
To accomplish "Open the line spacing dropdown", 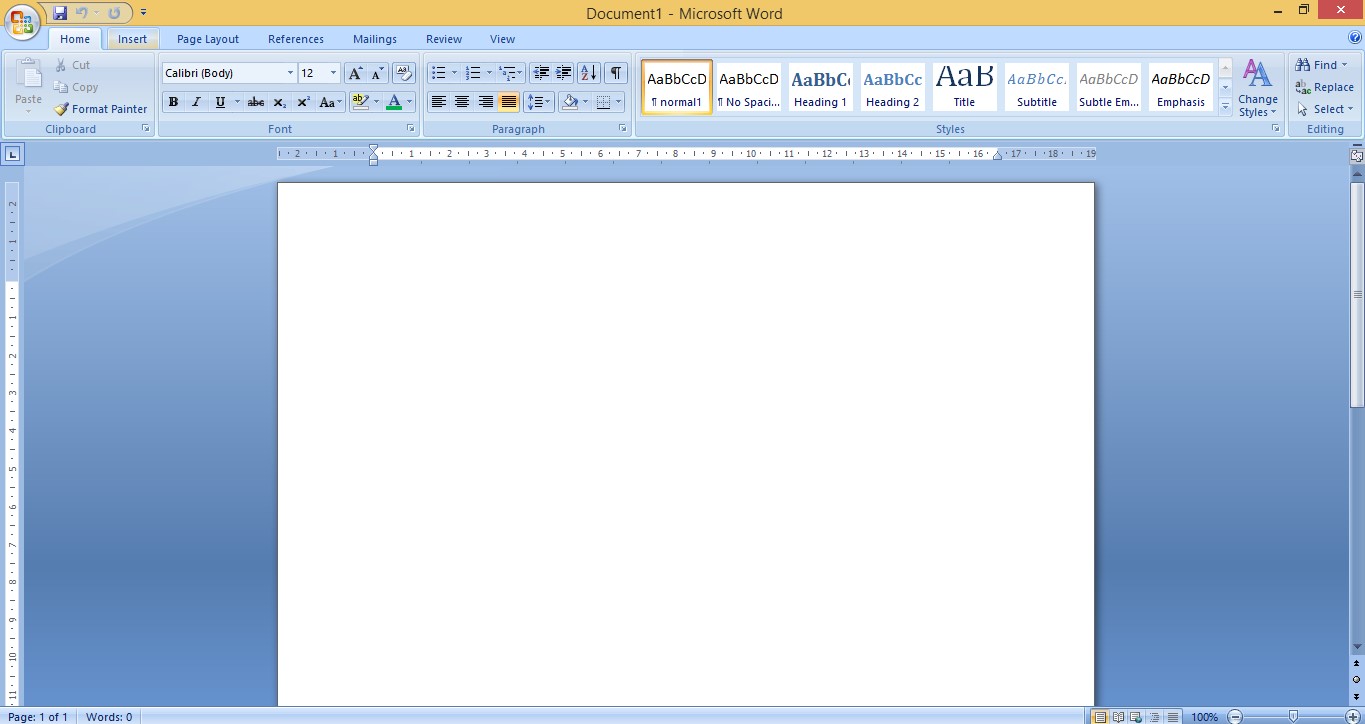I will coord(539,102).
